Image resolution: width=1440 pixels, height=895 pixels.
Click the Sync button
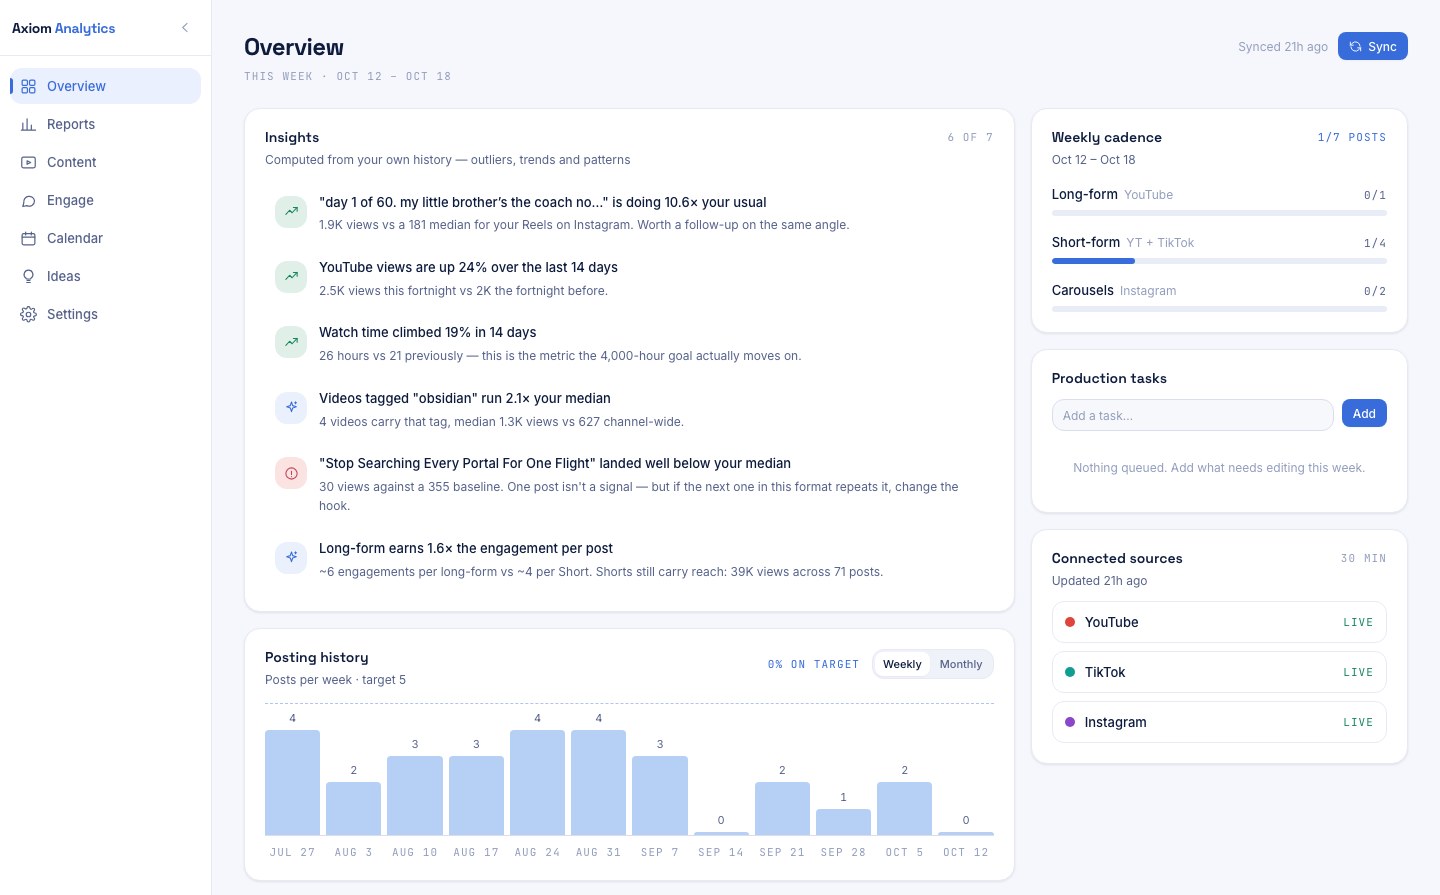tap(1372, 46)
